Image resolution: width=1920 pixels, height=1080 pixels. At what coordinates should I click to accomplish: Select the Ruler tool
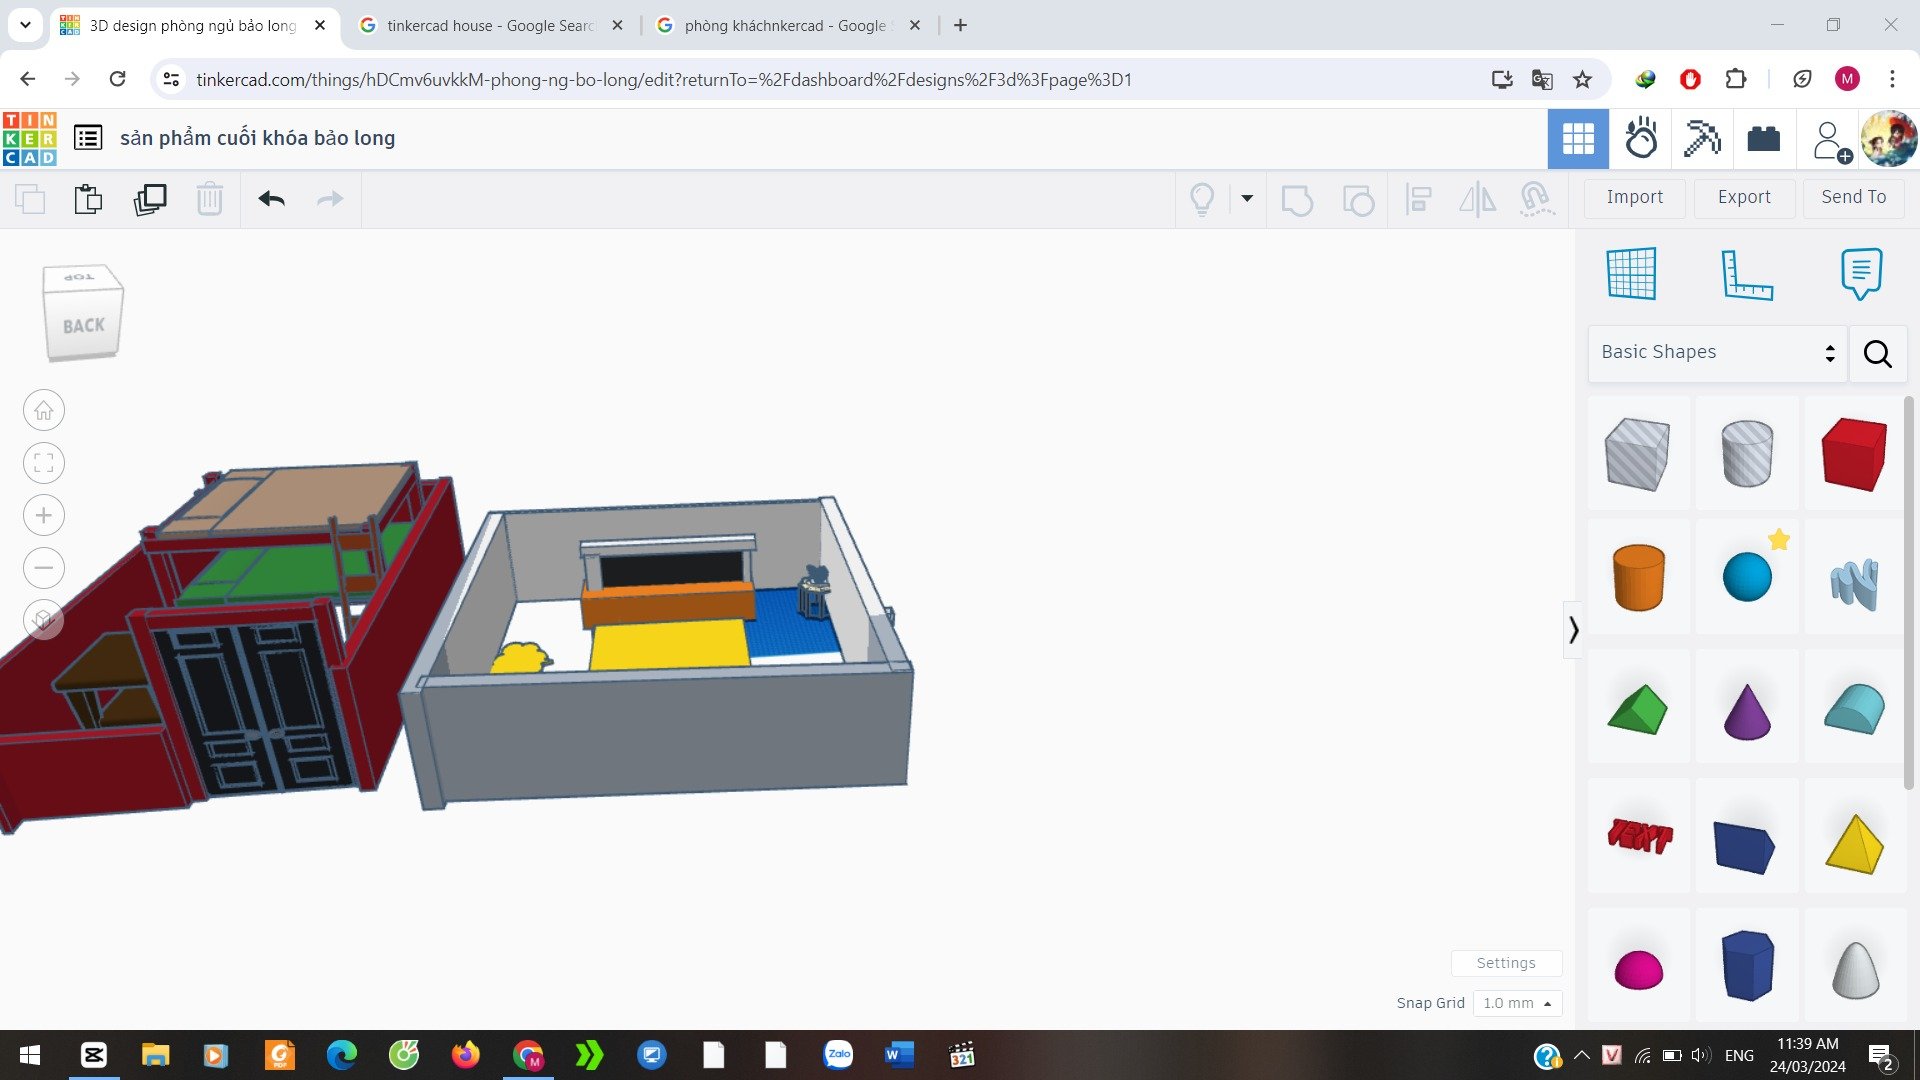pyautogui.click(x=1747, y=274)
